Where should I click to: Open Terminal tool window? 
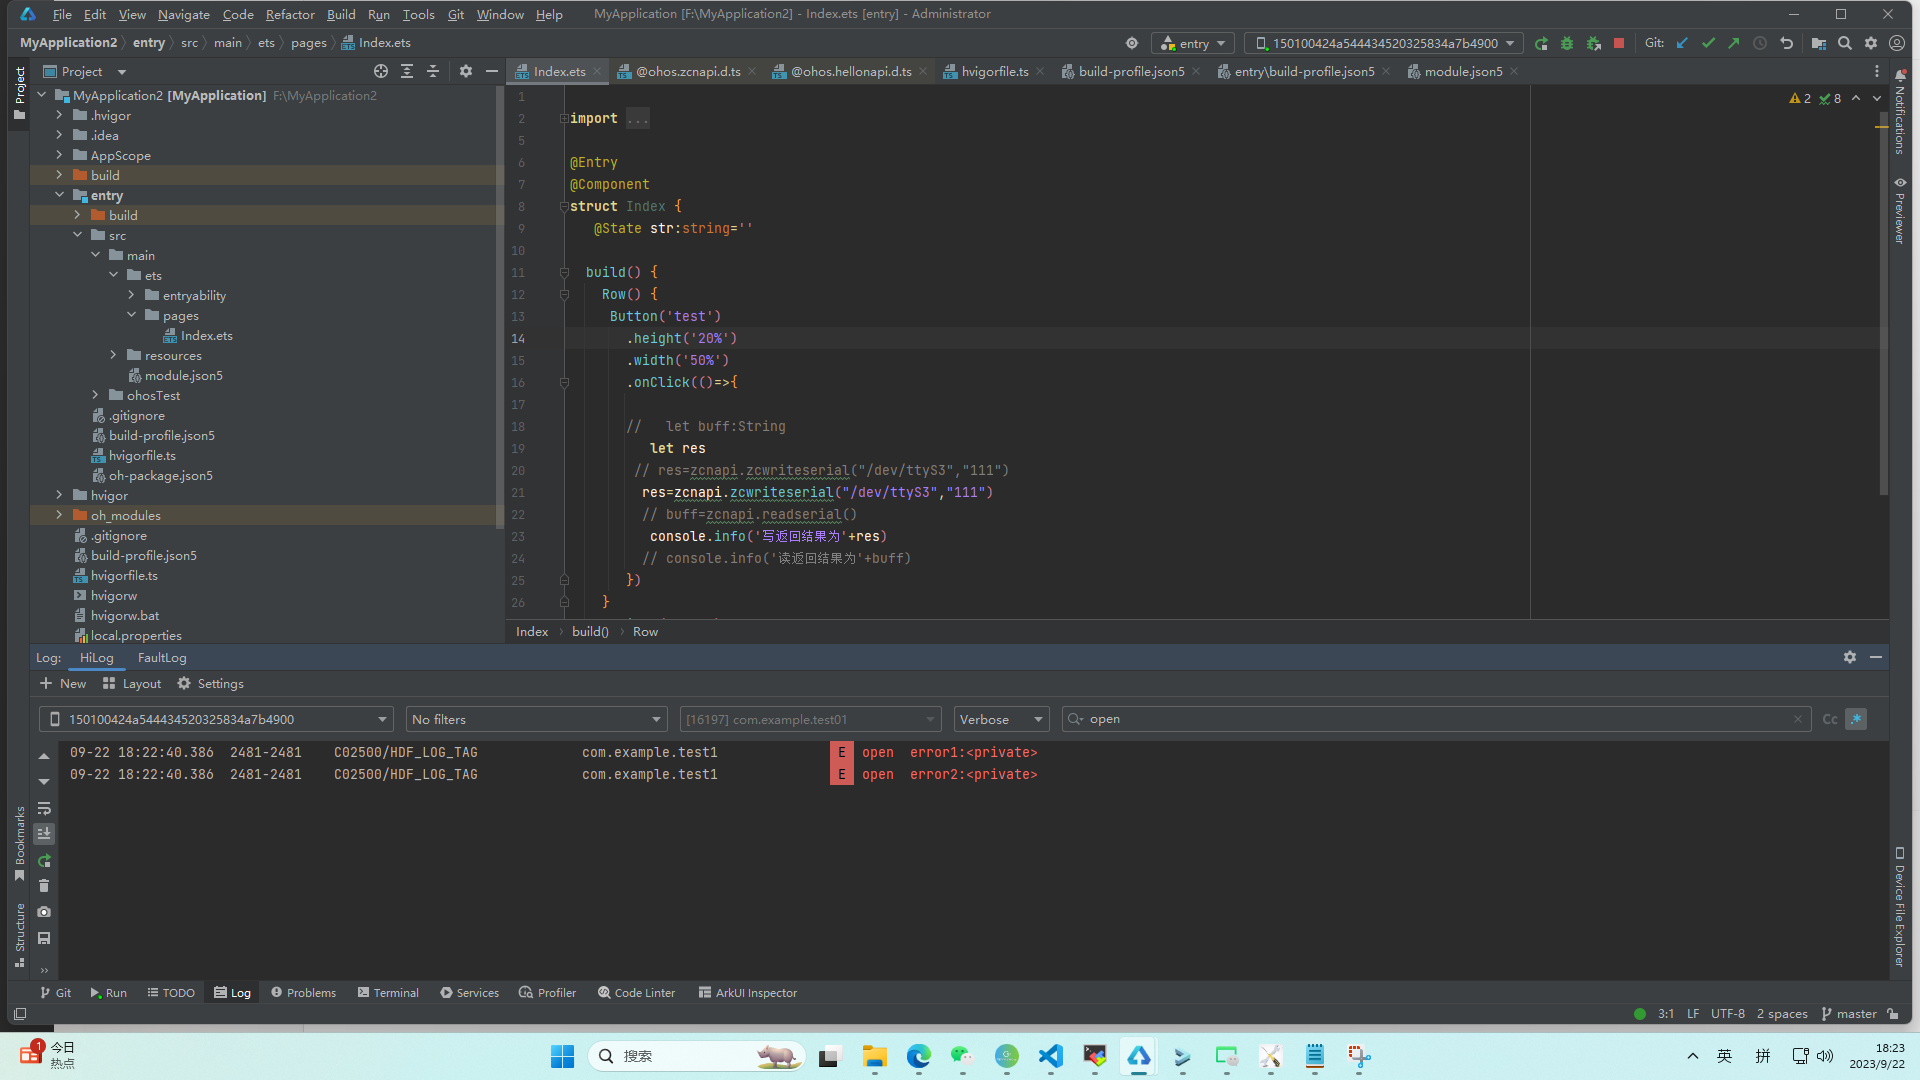(388, 992)
